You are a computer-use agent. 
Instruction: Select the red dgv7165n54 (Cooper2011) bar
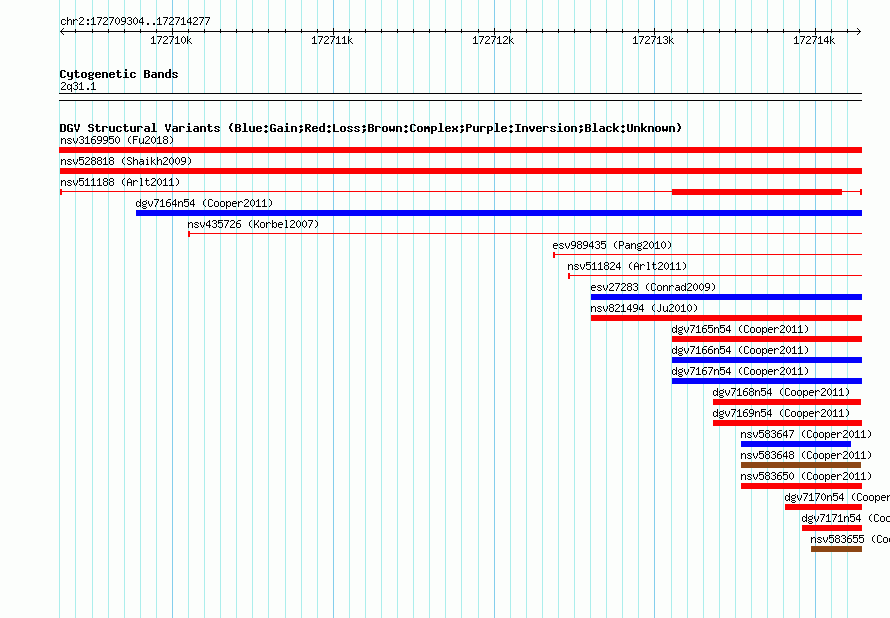tap(767, 339)
